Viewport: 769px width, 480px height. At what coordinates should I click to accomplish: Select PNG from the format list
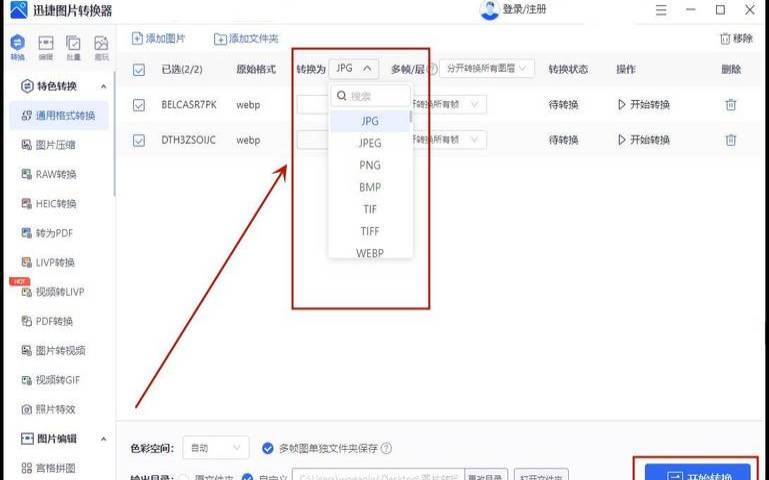370,165
